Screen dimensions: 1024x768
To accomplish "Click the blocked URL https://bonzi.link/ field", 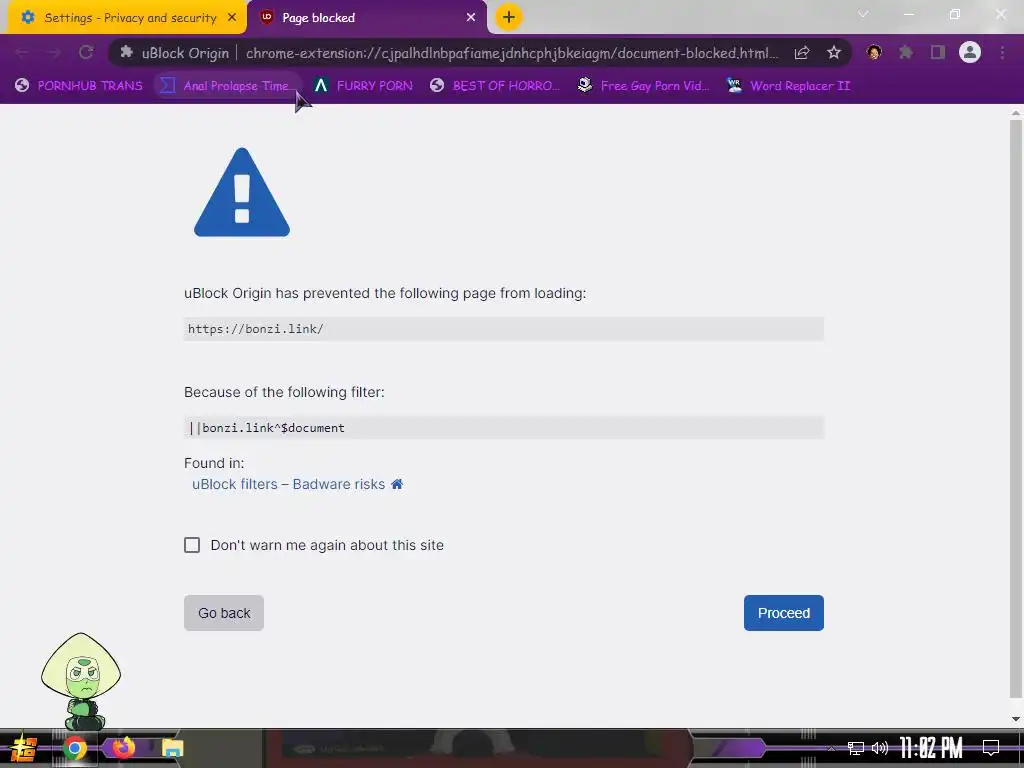I will tap(504, 328).
